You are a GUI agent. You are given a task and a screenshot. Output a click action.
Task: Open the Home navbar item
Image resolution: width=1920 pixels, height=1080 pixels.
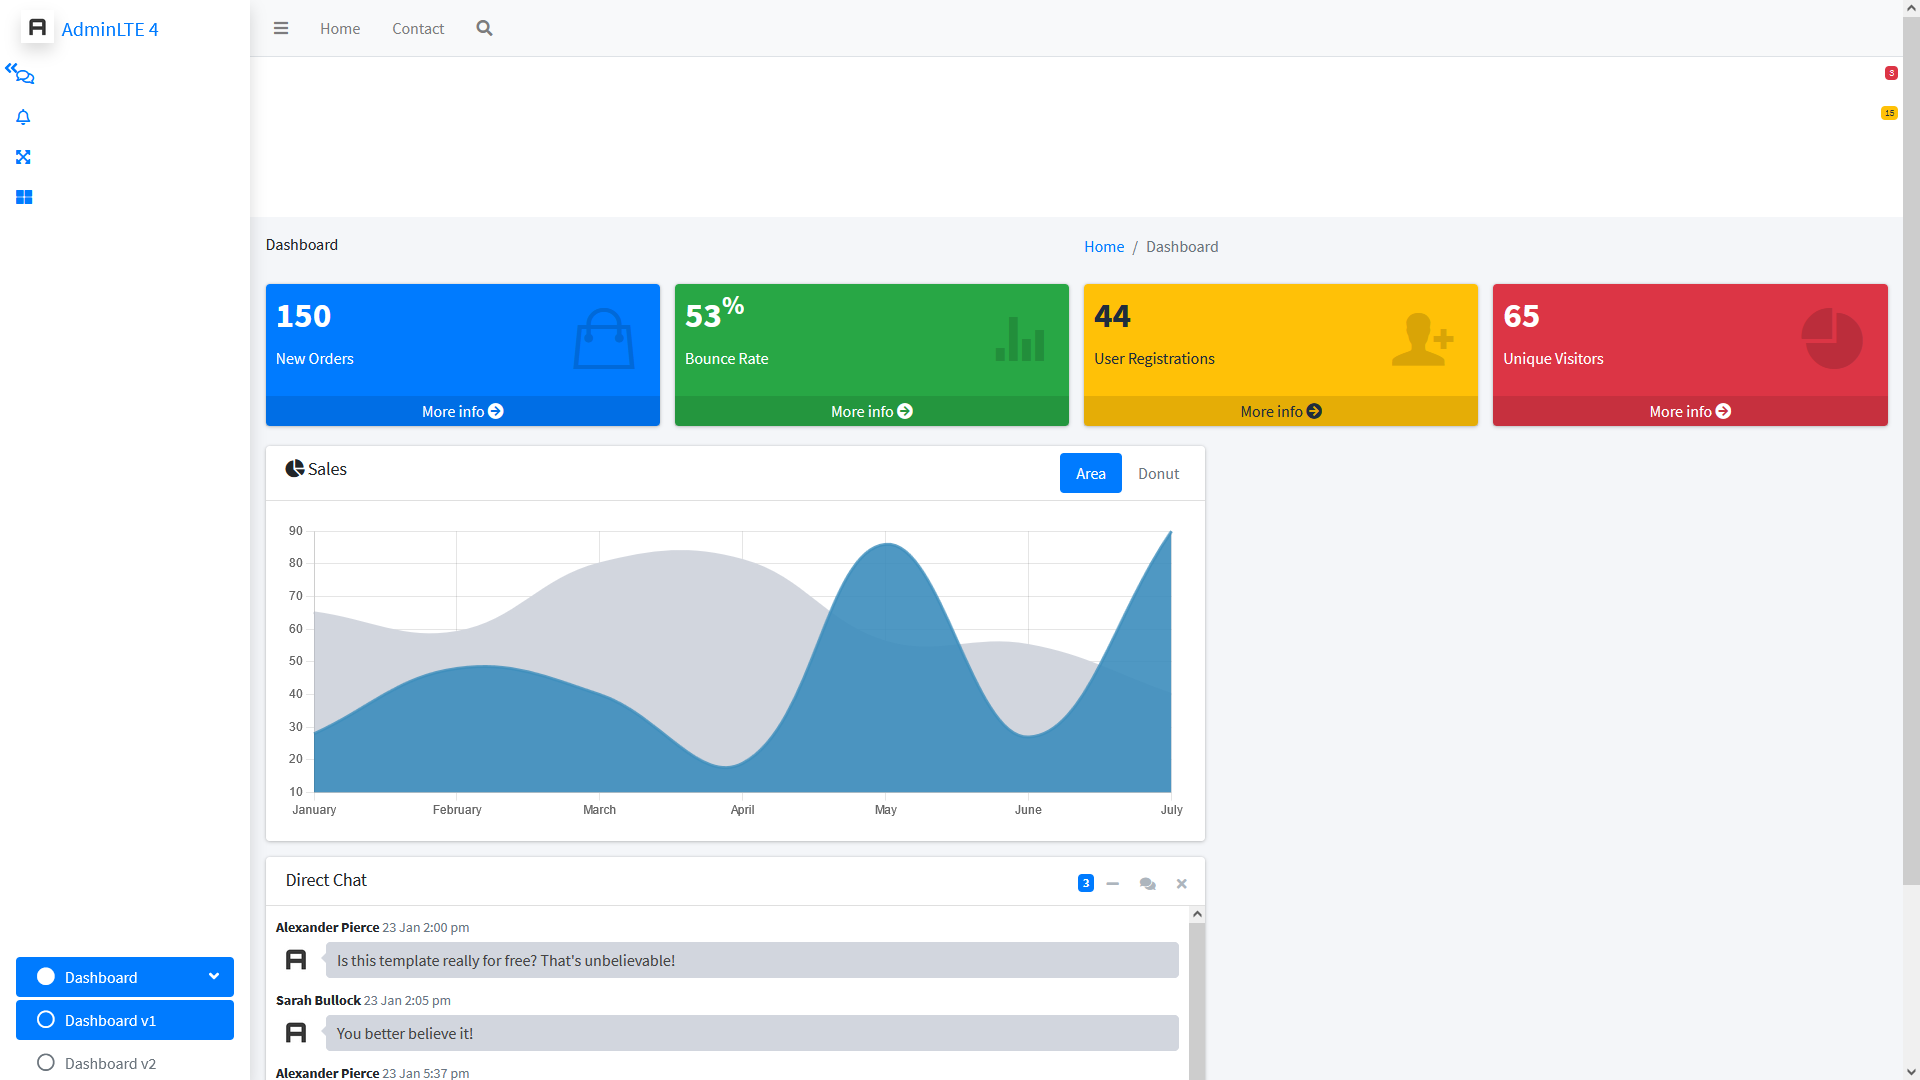(340, 28)
